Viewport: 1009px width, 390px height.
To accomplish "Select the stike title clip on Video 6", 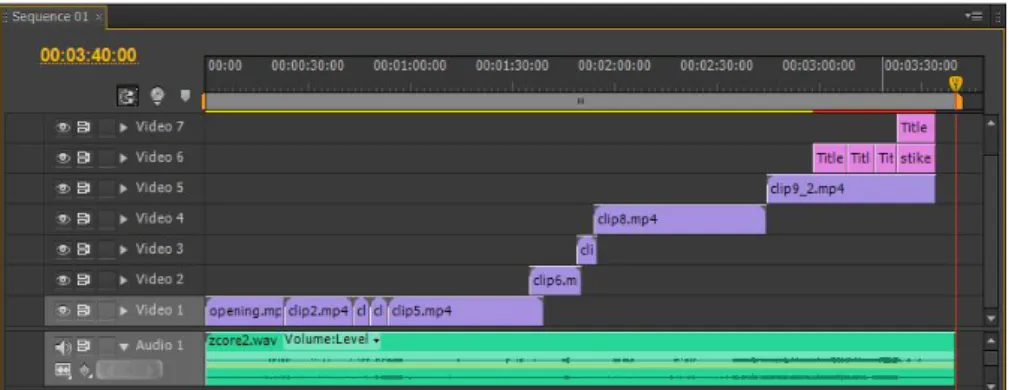I will (x=916, y=158).
